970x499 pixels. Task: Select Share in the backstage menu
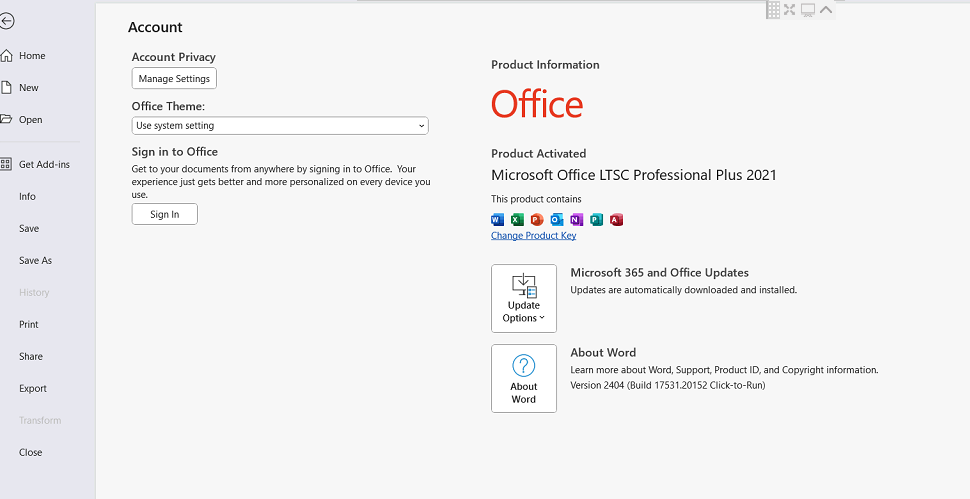tap(31, 357)
